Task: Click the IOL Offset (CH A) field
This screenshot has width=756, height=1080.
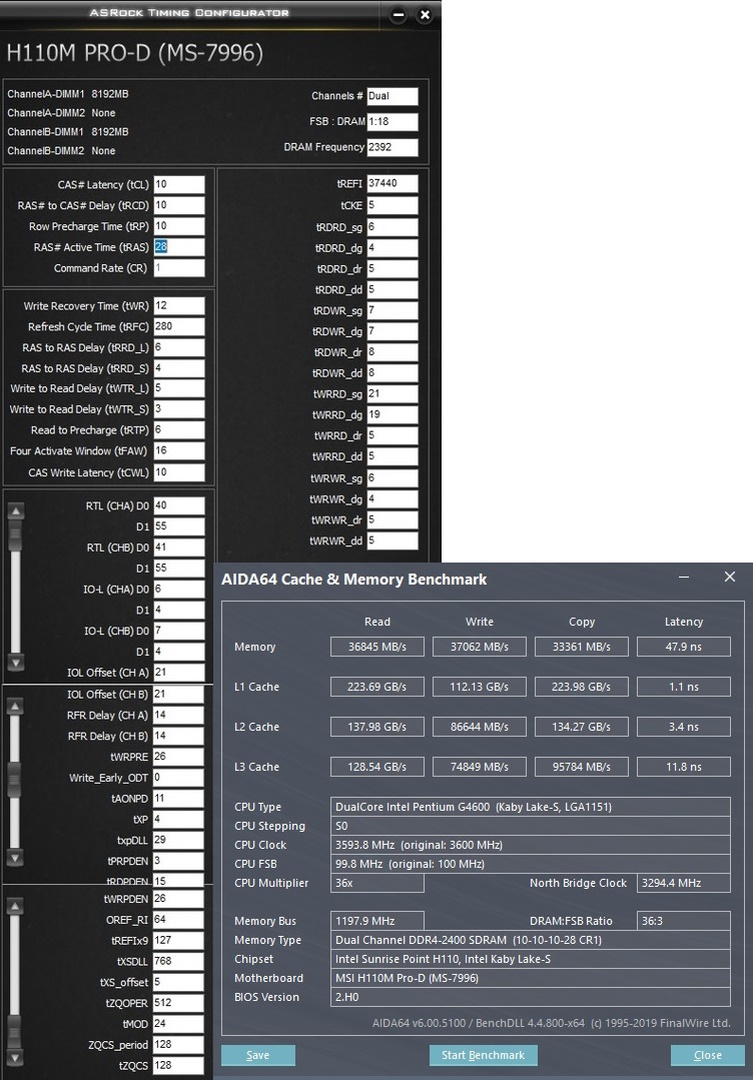Action: pos(179,672)
